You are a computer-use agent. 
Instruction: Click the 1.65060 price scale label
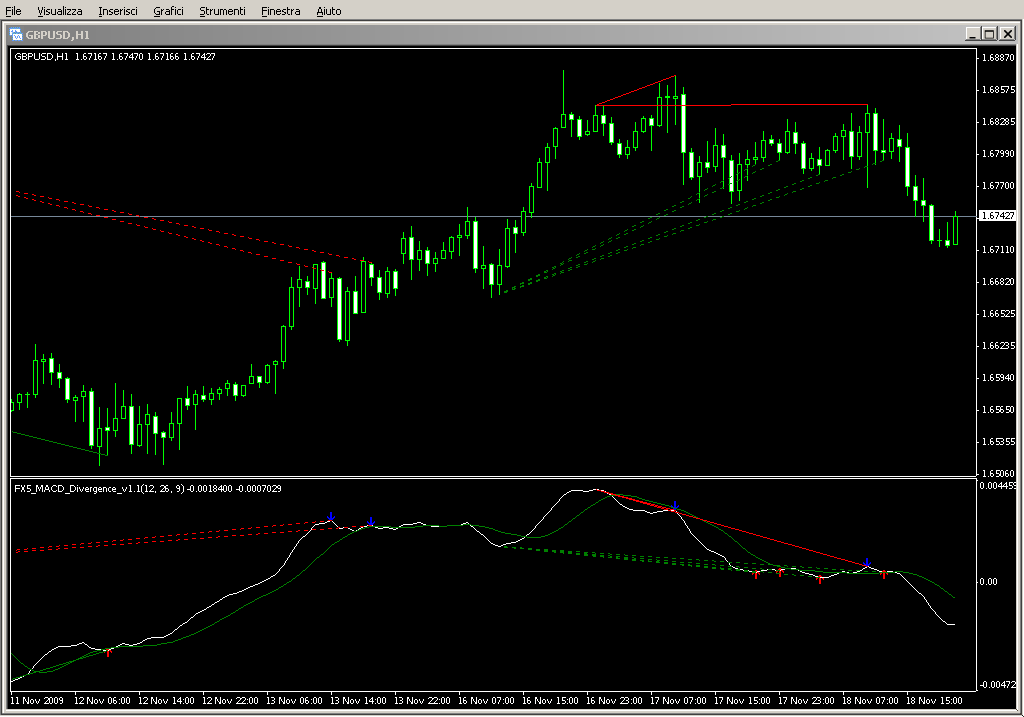point(998,473)
